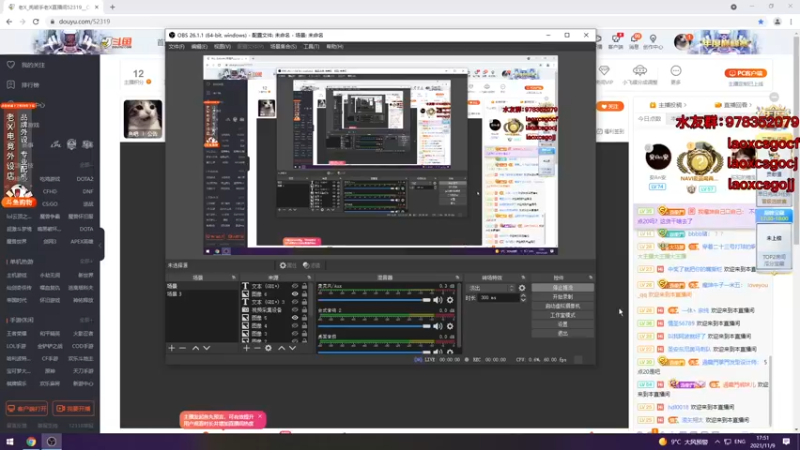This screenshot has height=450, width=800.
Task: Adjust second mixer channel volume slider
Action: tap(374, 326)
